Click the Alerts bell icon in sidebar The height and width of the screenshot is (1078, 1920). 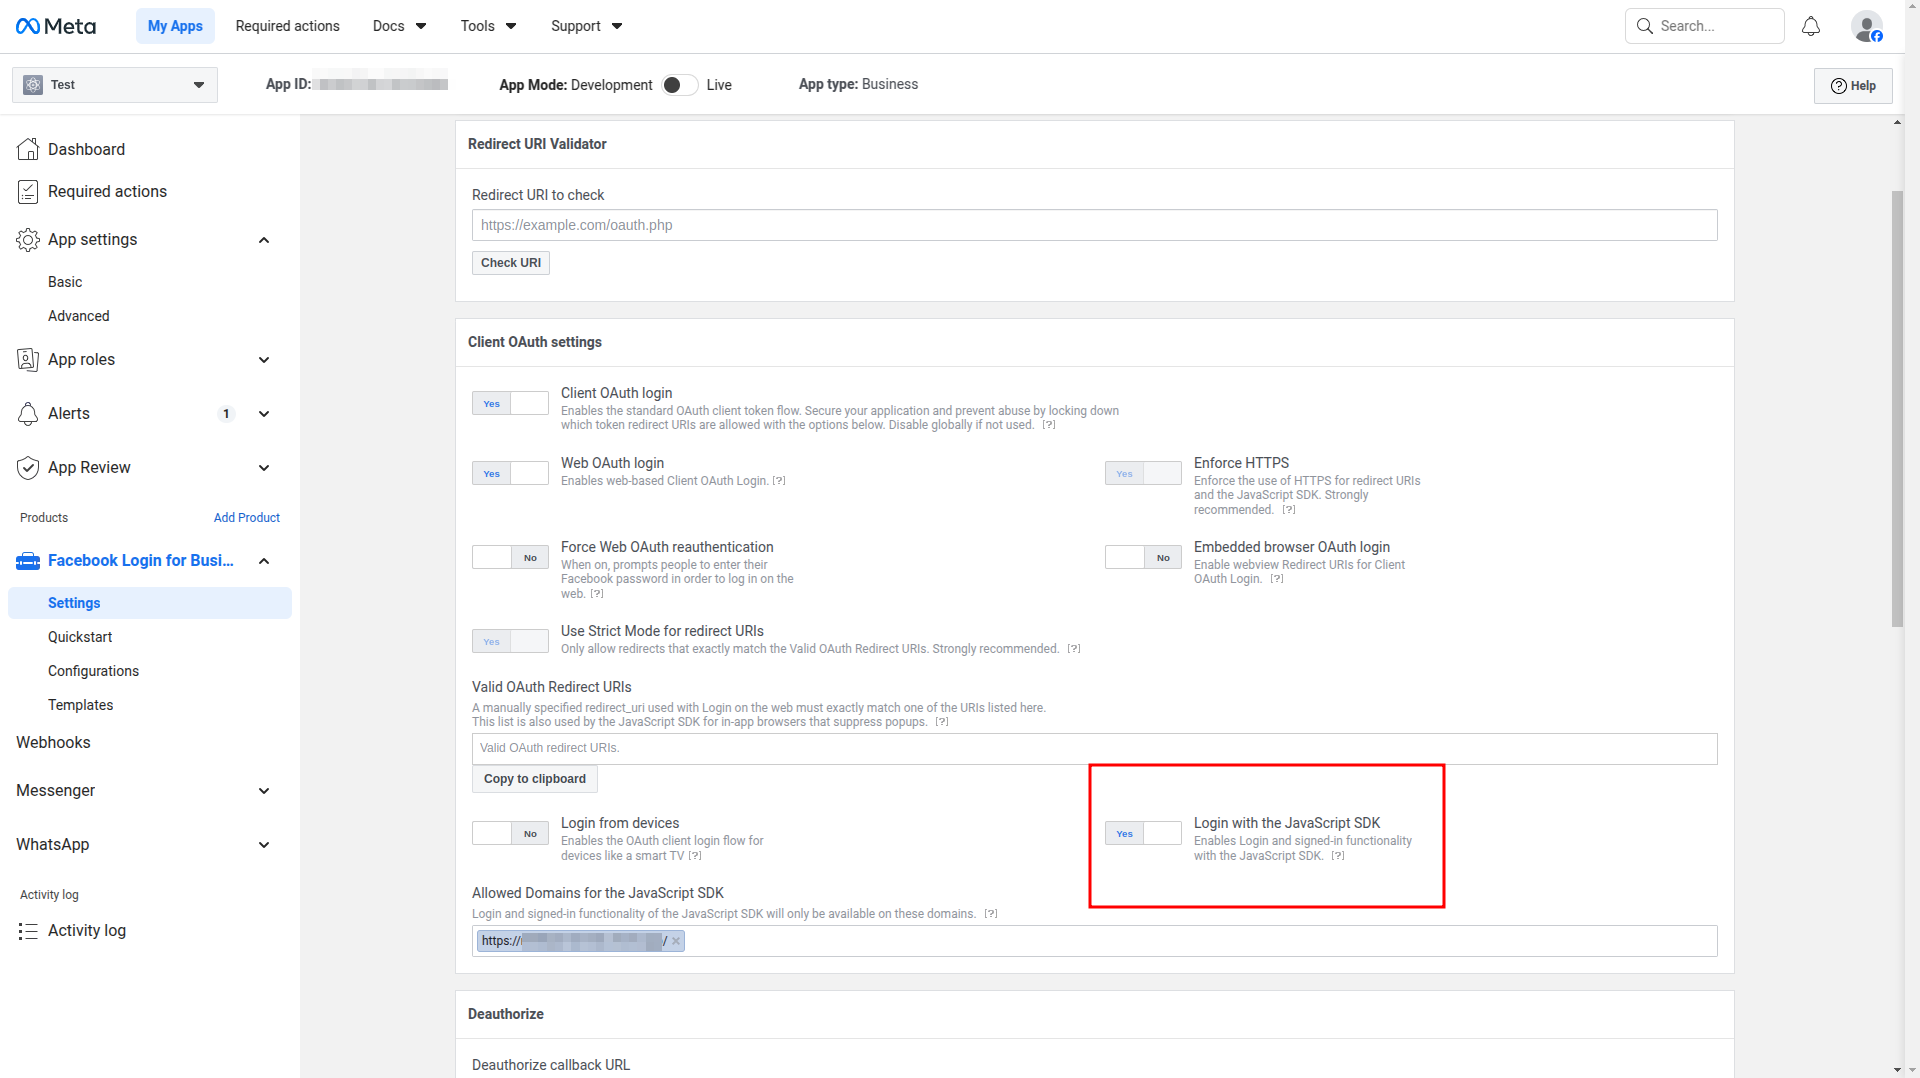click(28, 414)
